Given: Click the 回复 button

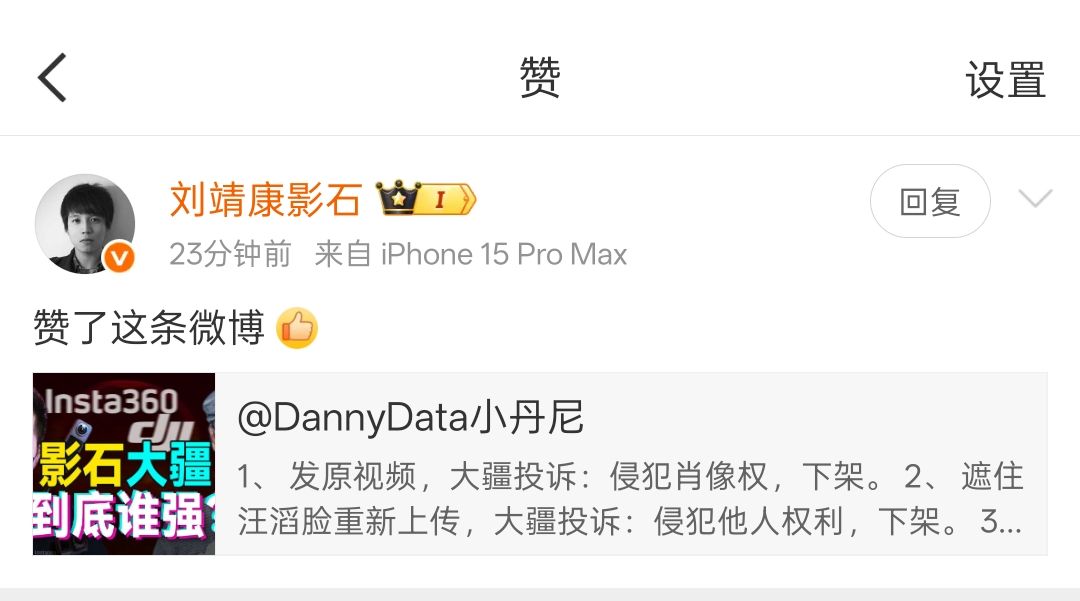Looking at the screenshot, I should 930,201.
